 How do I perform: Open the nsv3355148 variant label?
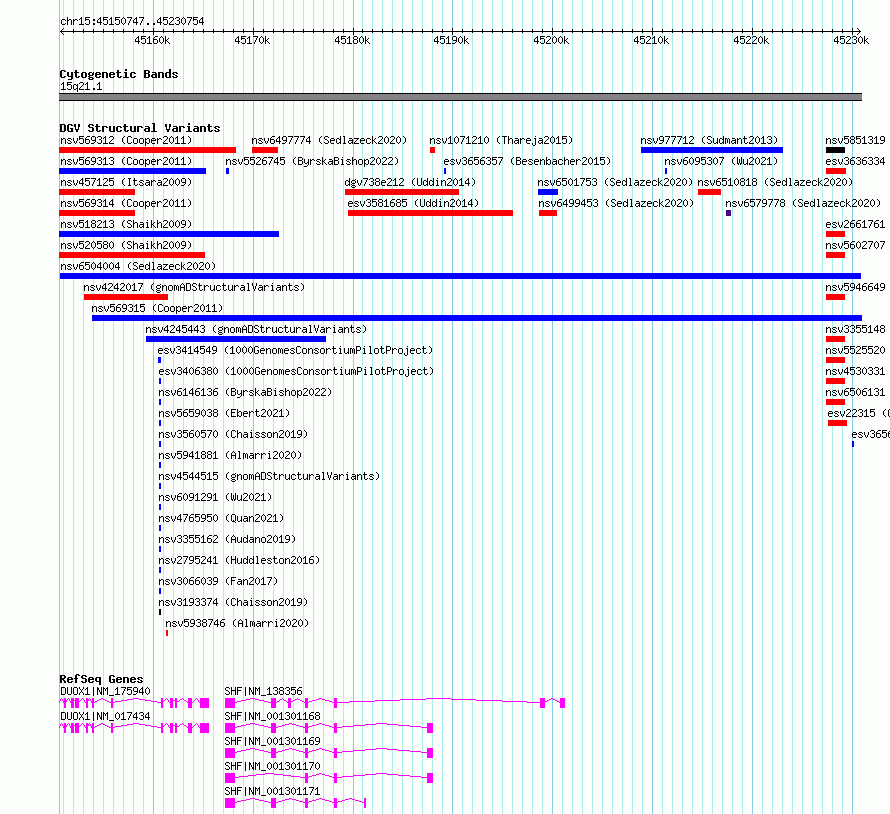pos(855,329)
